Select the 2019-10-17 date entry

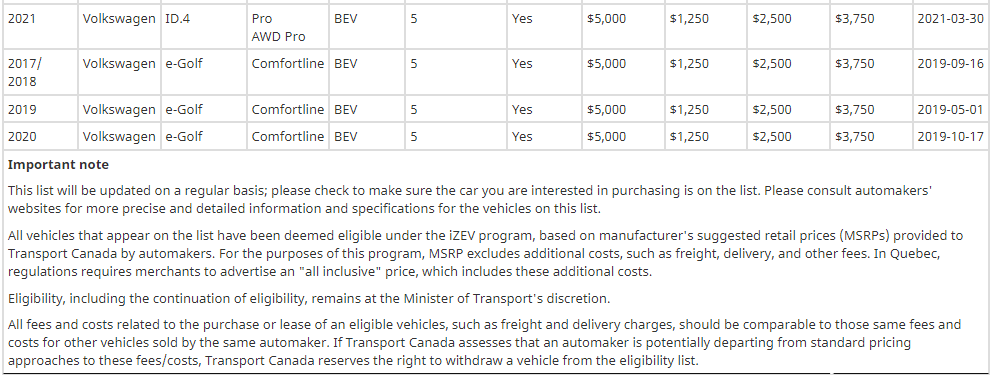coord(951,137)
